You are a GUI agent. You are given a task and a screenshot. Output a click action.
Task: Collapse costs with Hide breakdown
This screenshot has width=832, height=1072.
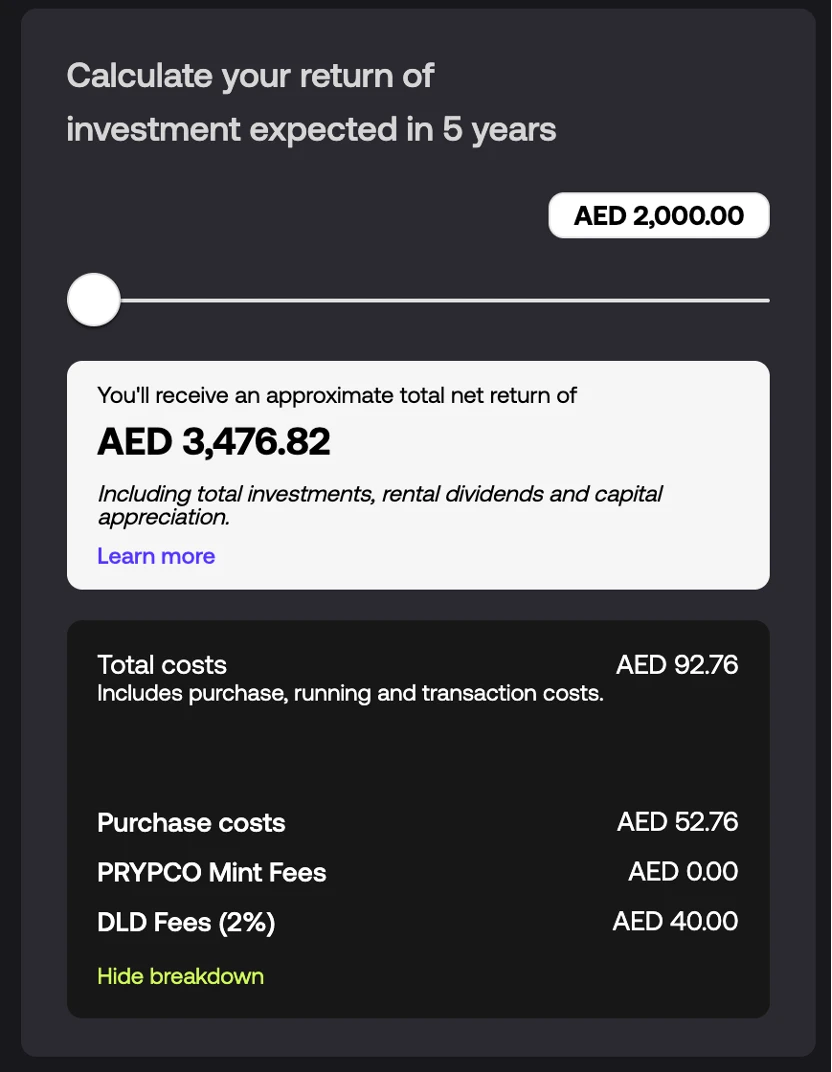coord(180,976)
